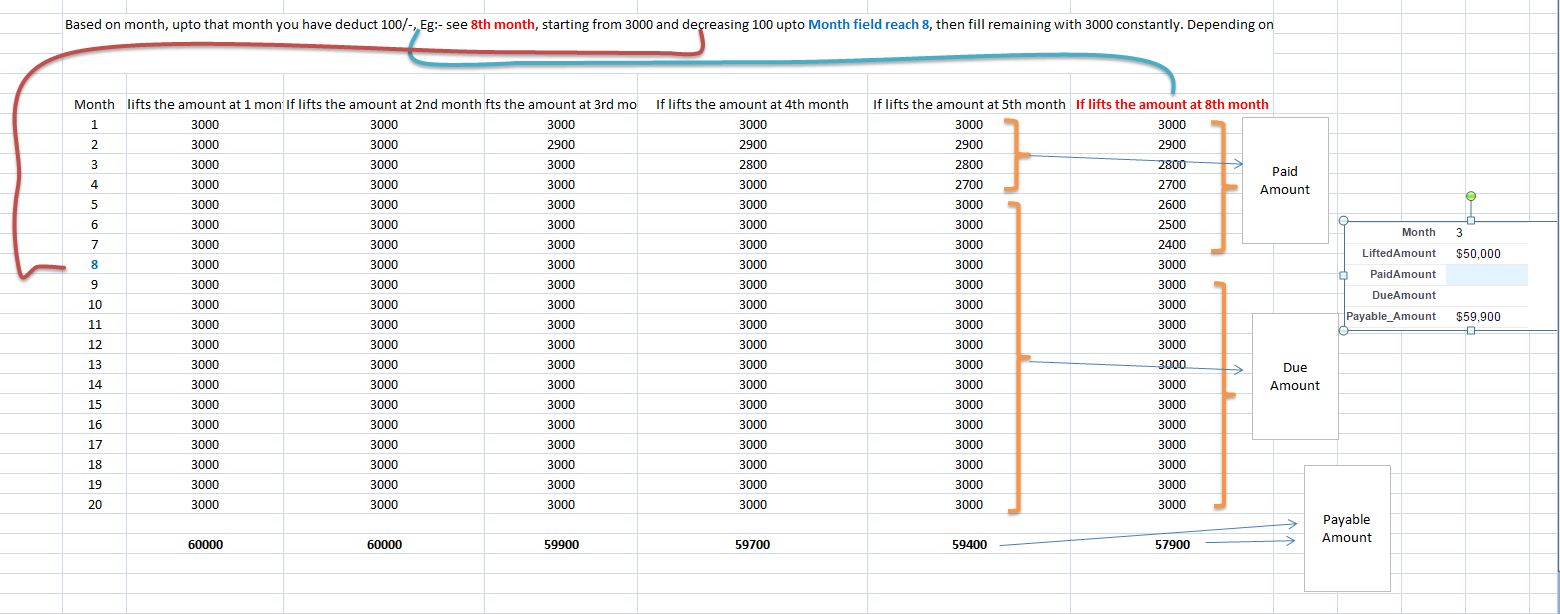Select the 60000 total under the 1 month column

tap(205, 545)
